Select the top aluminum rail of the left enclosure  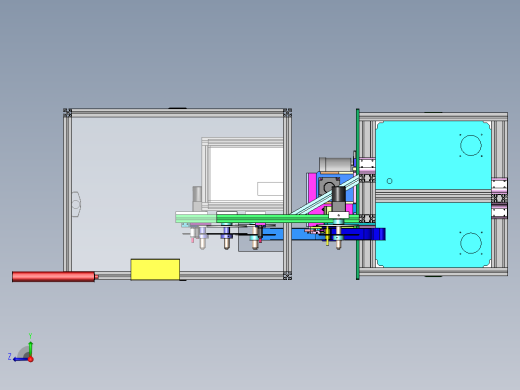coord(178,113)
